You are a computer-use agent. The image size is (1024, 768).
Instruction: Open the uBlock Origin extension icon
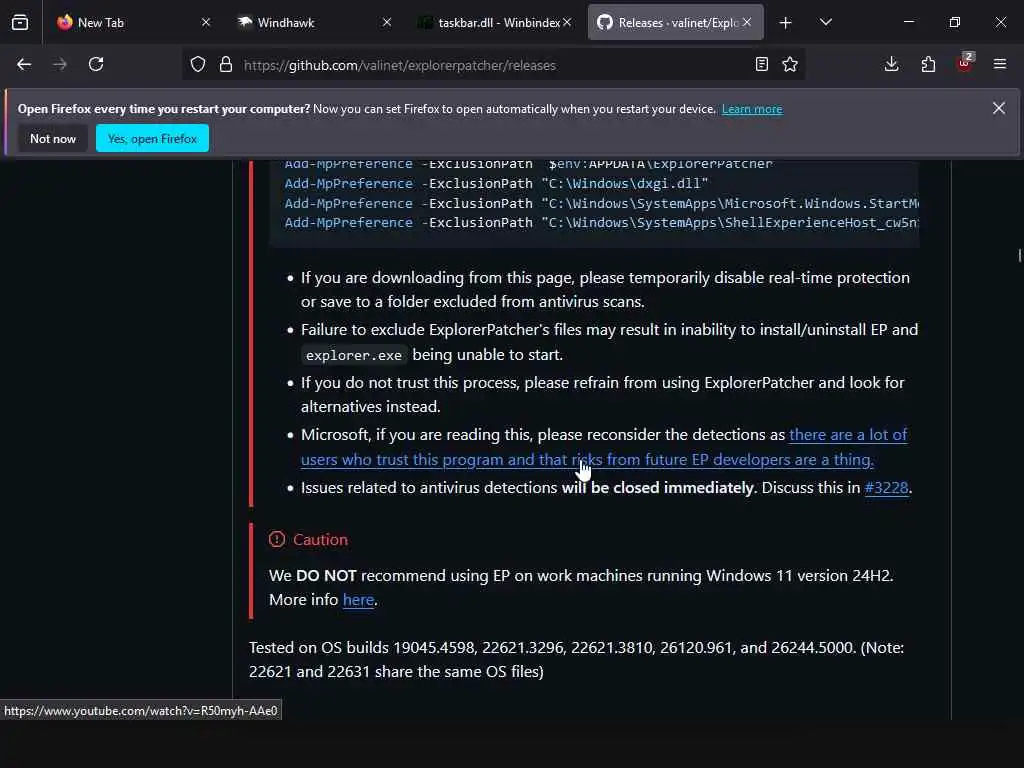(965, 63)
